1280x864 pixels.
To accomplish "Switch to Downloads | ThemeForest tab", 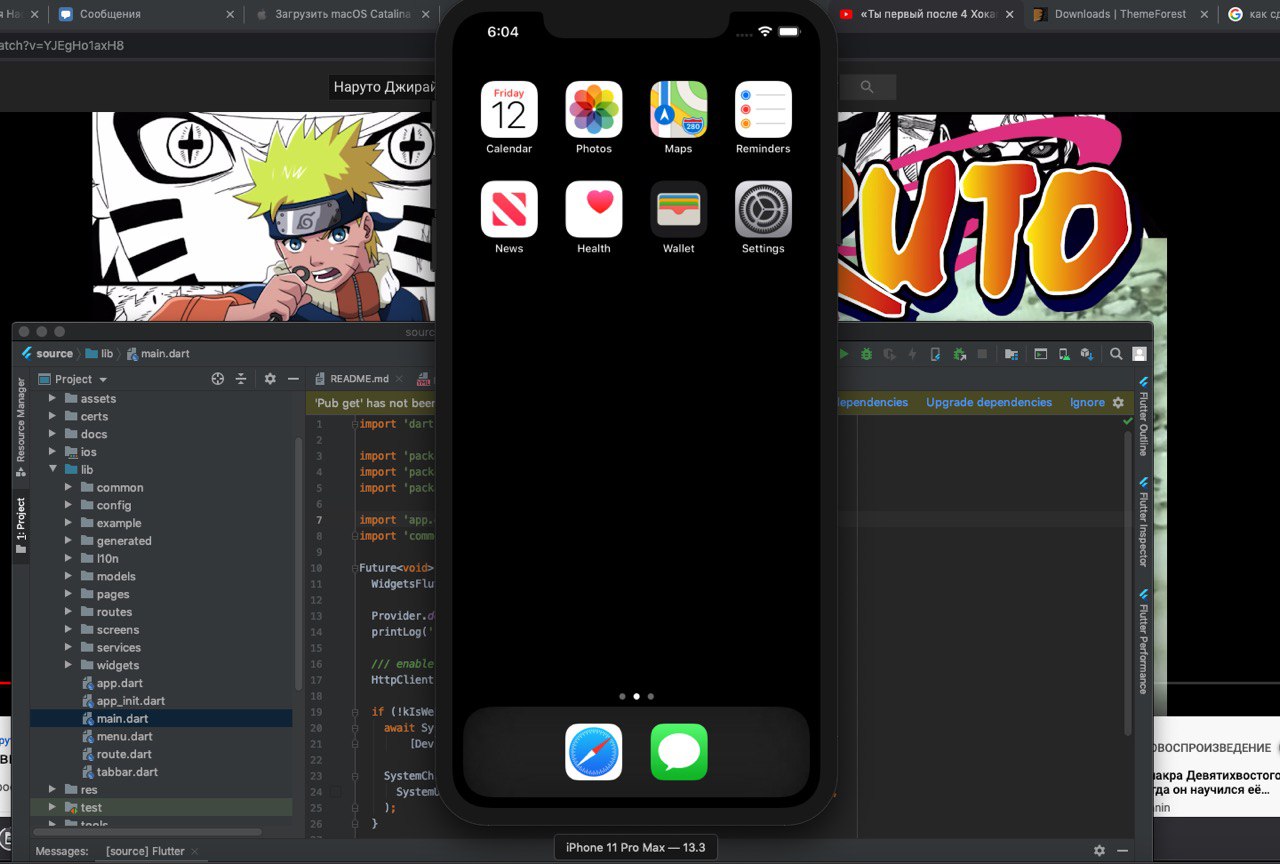I will coord(1120,14).
